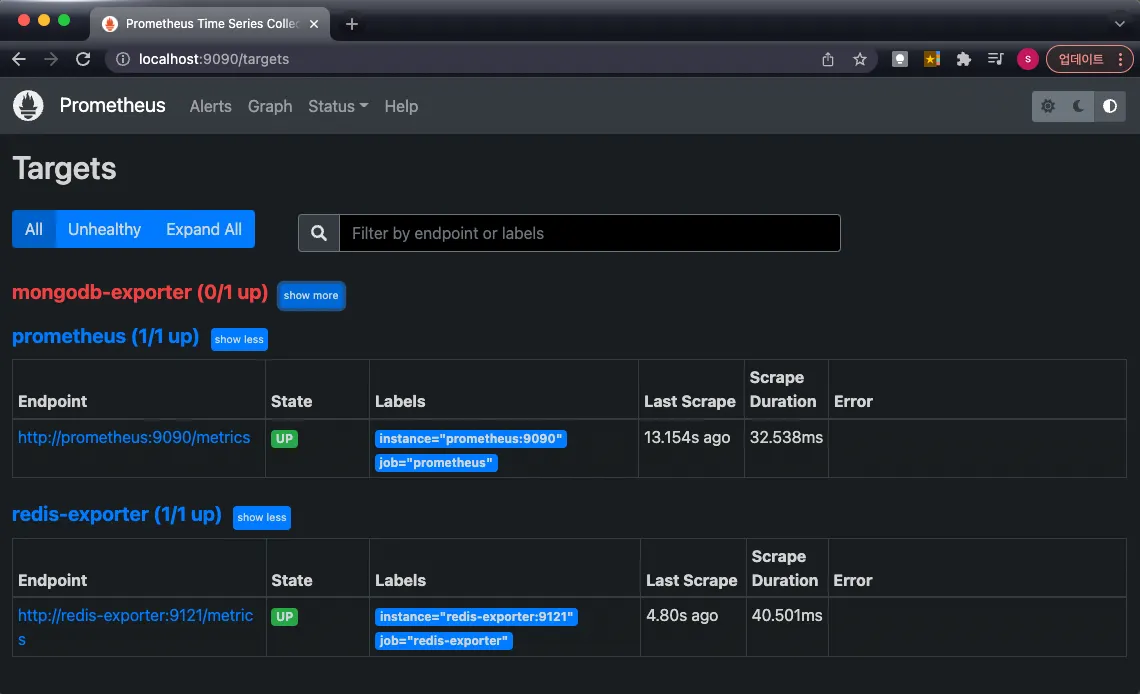This screenshot has width=1140, height=694.
Task: Open the profile avatar S
Action: coord(1027,59)
